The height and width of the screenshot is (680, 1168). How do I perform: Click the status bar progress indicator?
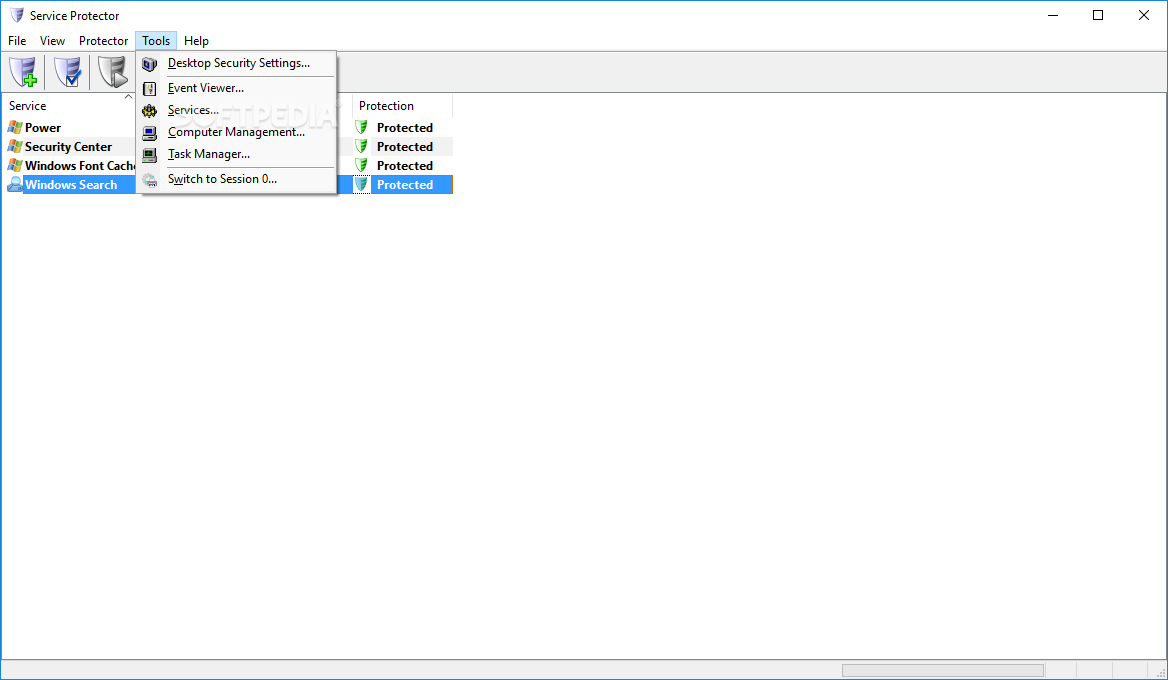pos(942,670)
